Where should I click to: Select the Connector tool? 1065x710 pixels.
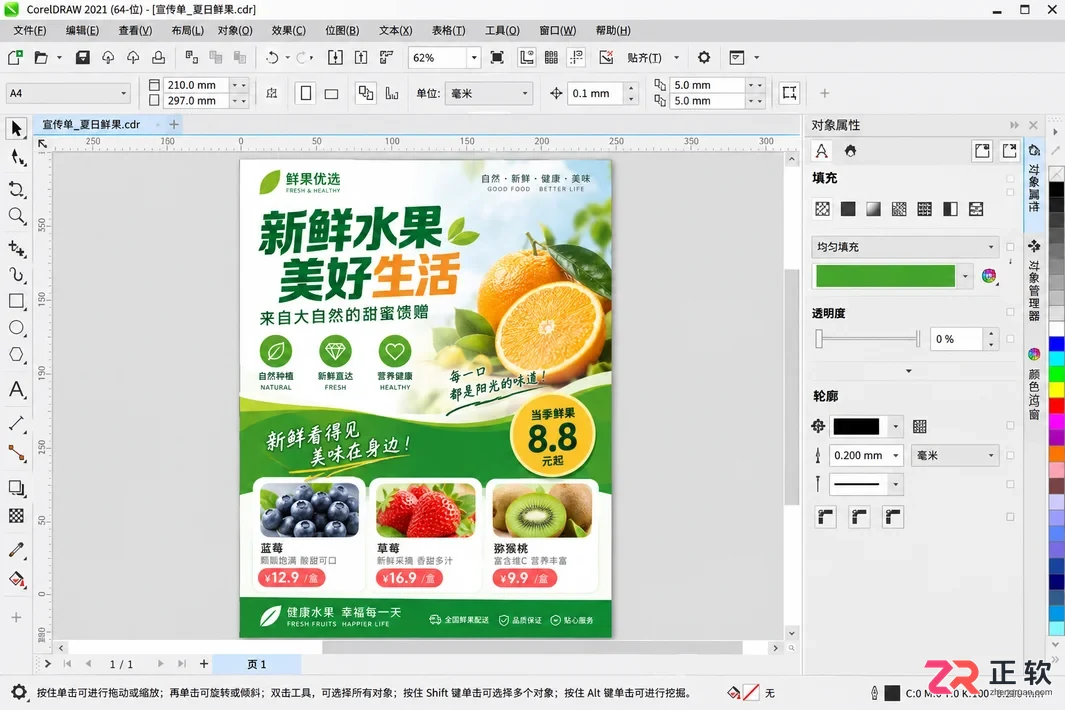17,452
